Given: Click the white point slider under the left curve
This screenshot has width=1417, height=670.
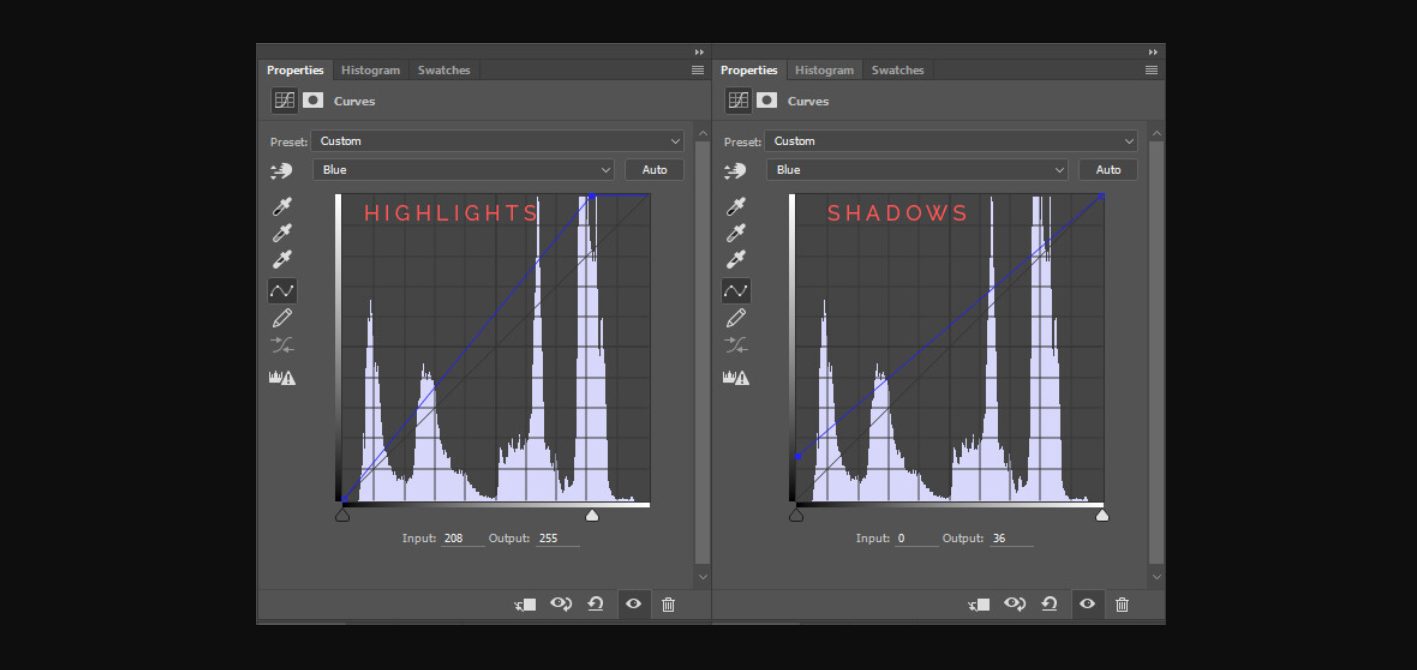Looking at the screenshot, I should [592, 515].
